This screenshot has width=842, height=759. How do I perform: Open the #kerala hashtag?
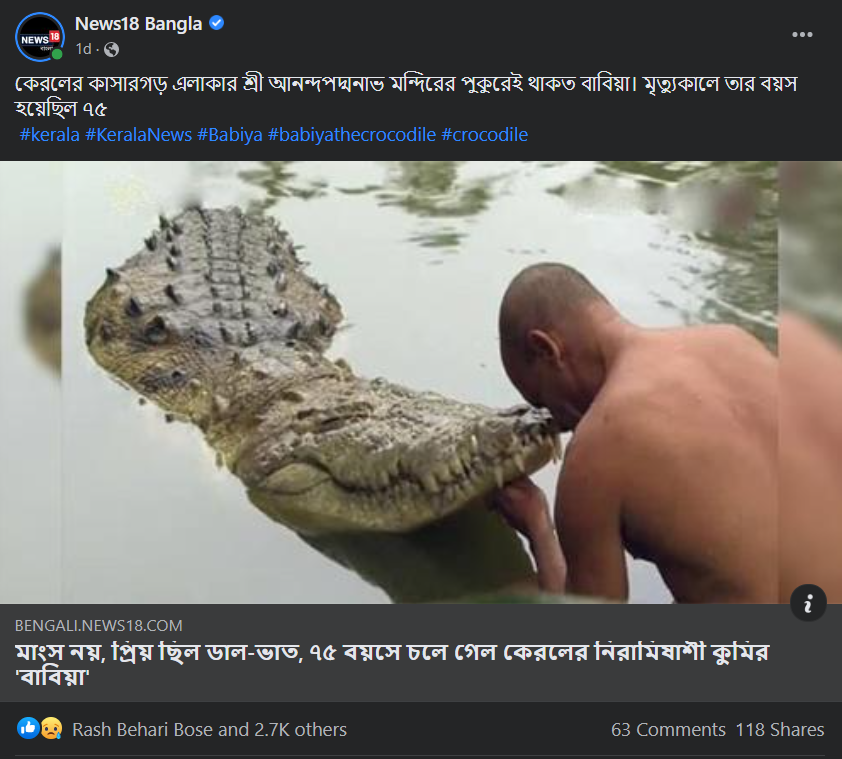[49, 134]
